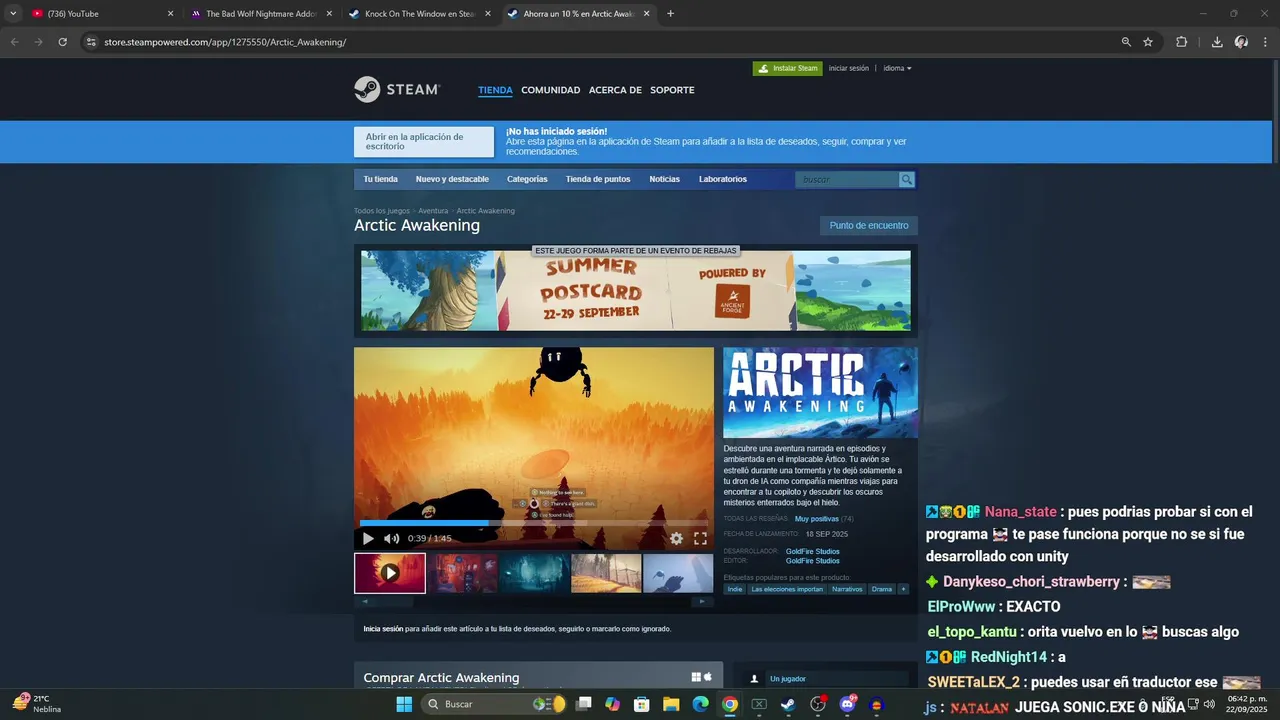Click the Punto de encuentro button
Viewport: 1280px width, 720px height.
tap(869, 226)
